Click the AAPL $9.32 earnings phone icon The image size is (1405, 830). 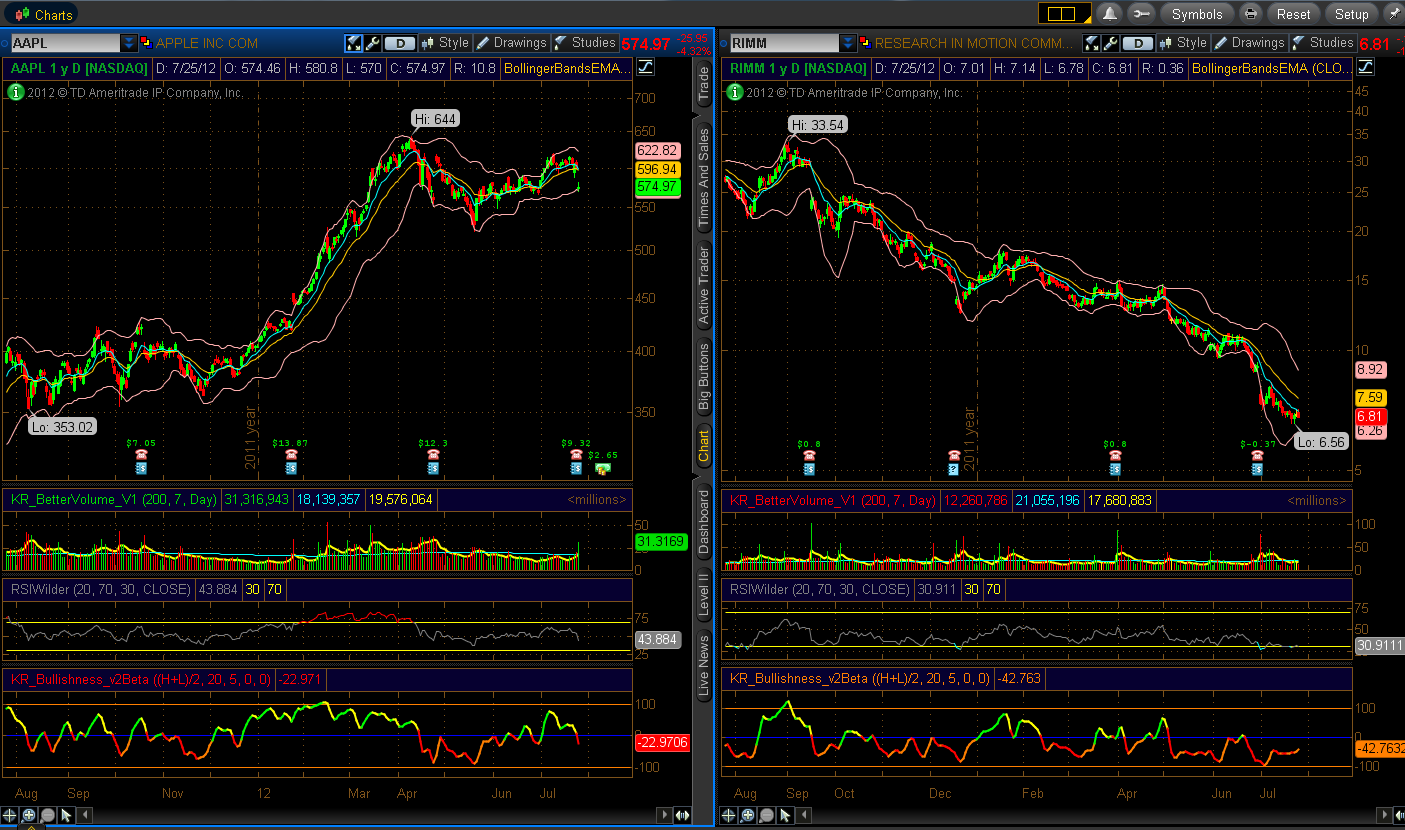pyautogui.click(x=576, y=455)
